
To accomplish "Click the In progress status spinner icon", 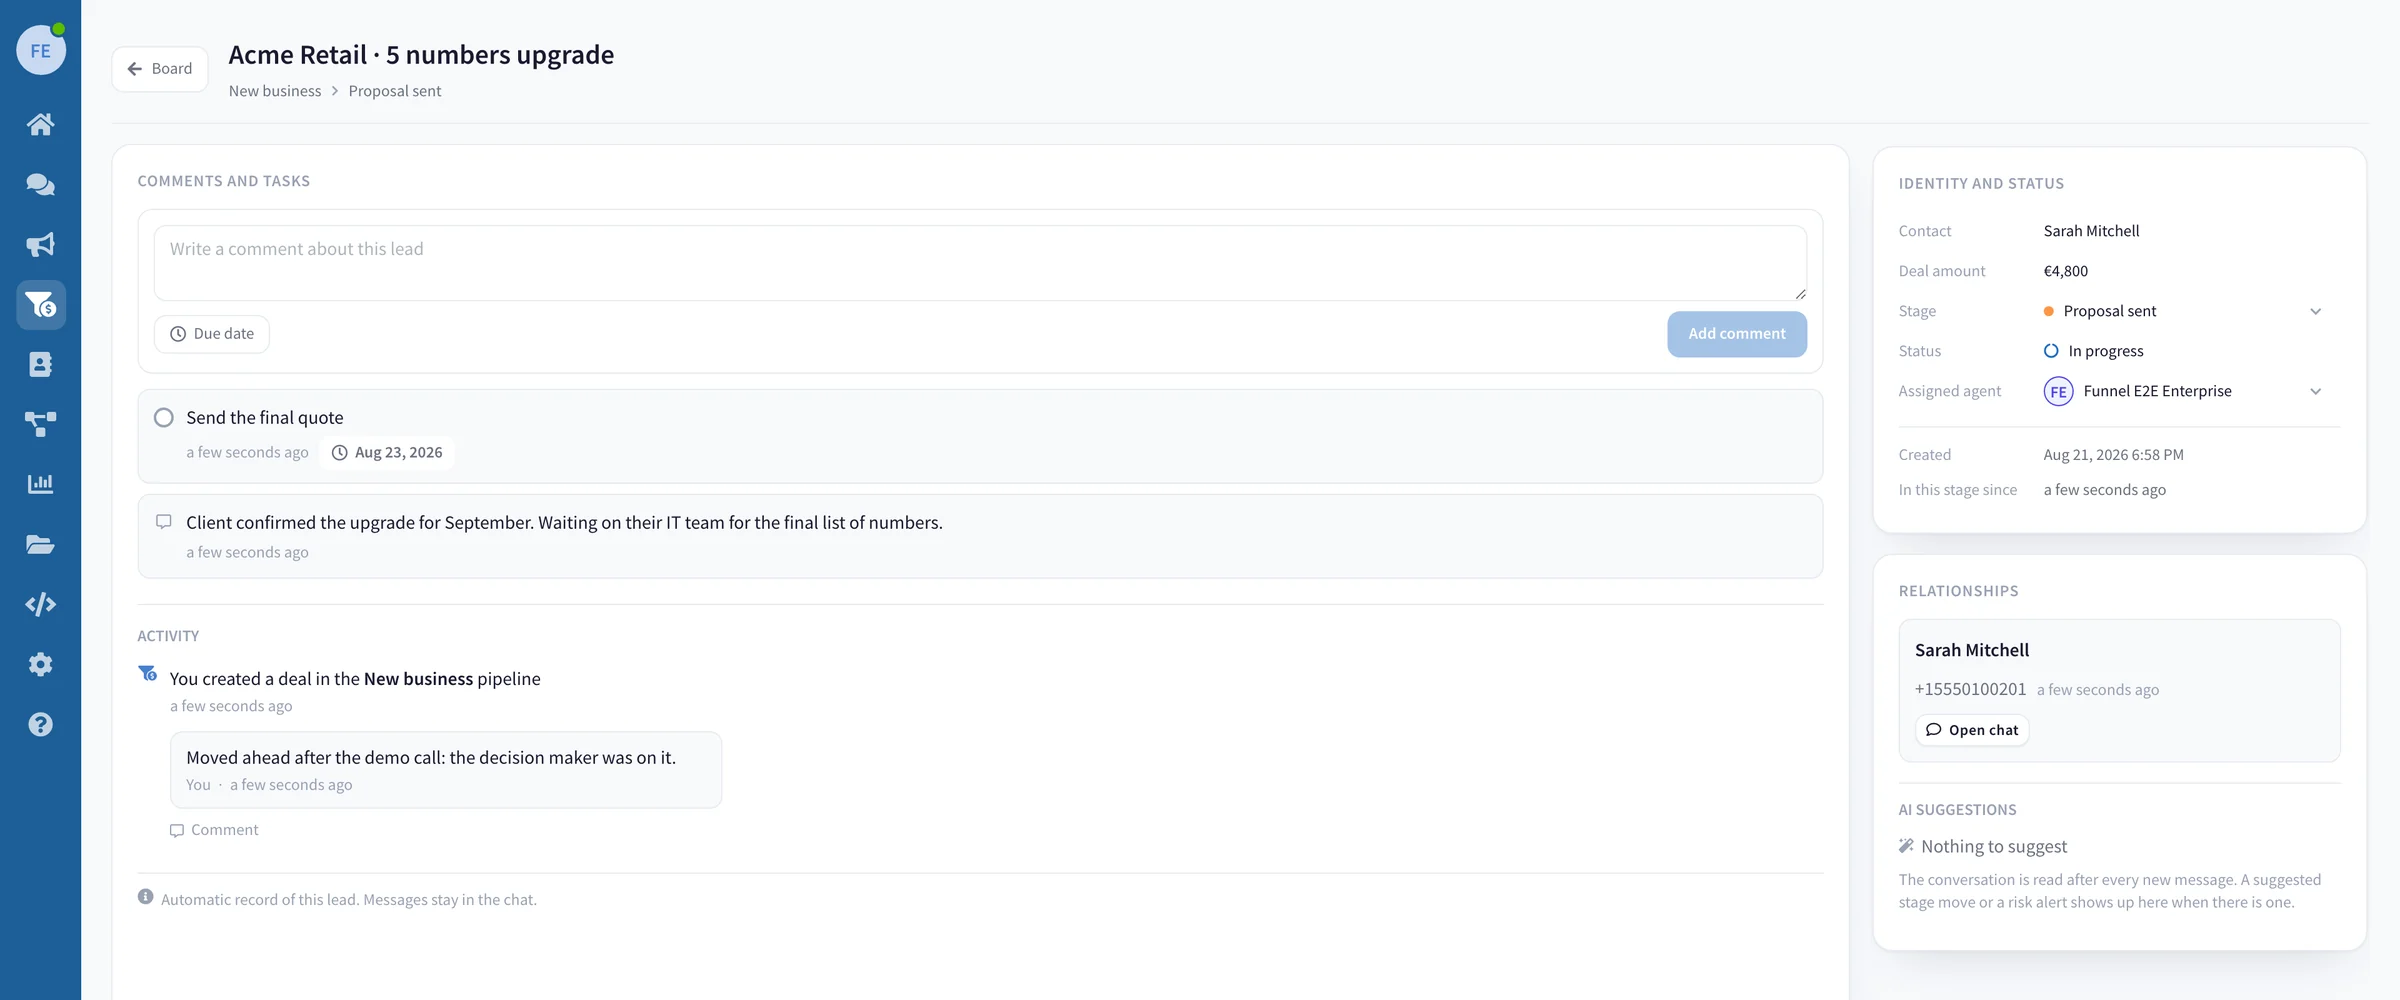I will [2051, 351].
